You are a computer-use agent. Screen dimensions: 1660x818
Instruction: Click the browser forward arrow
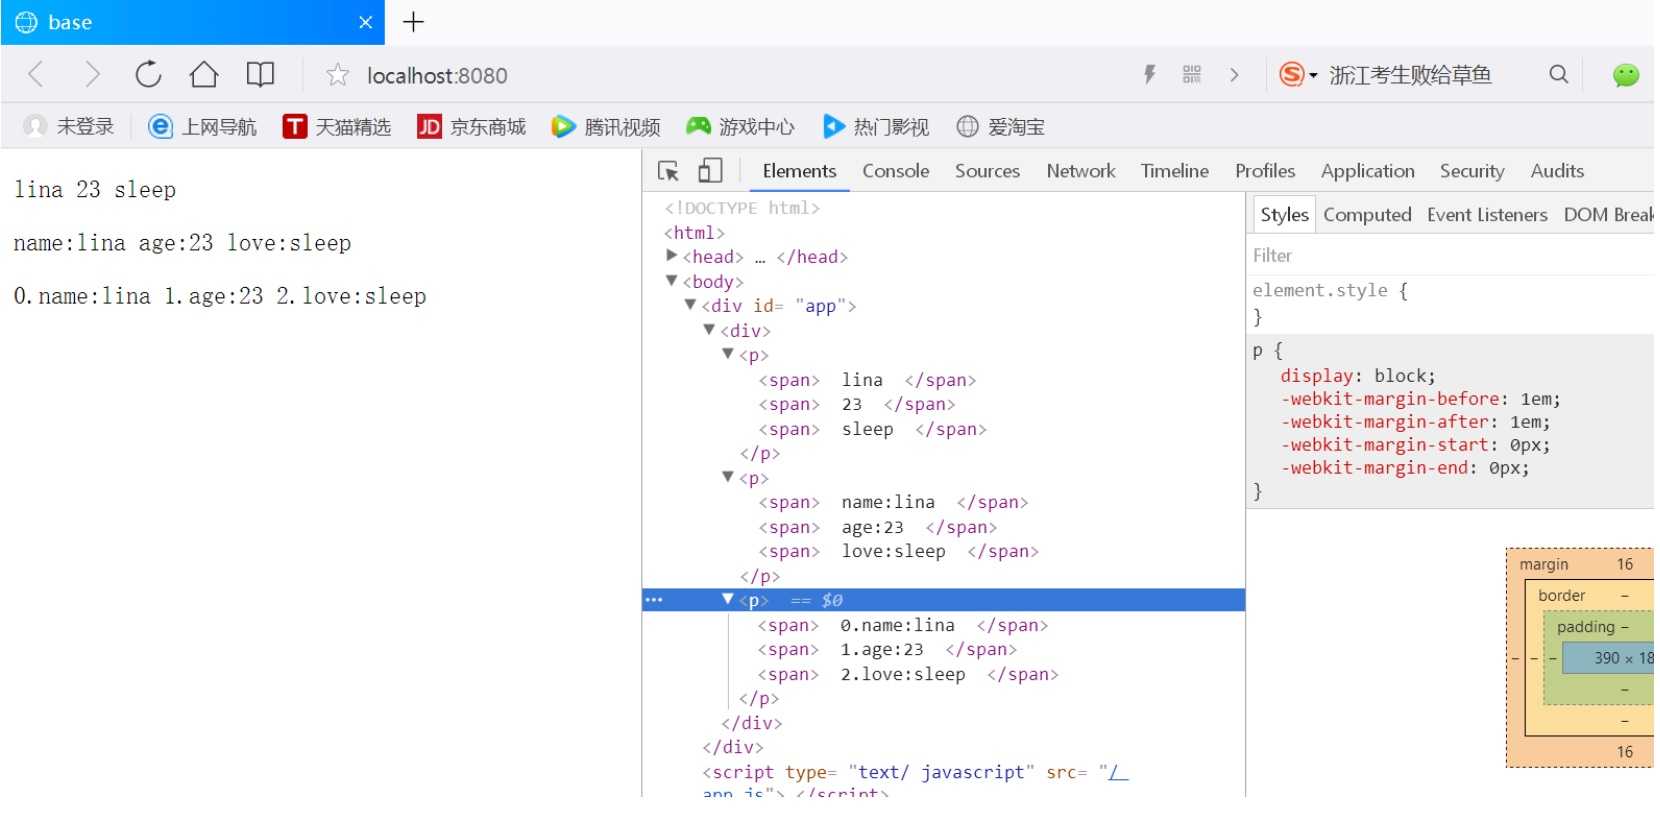[92, 74]
